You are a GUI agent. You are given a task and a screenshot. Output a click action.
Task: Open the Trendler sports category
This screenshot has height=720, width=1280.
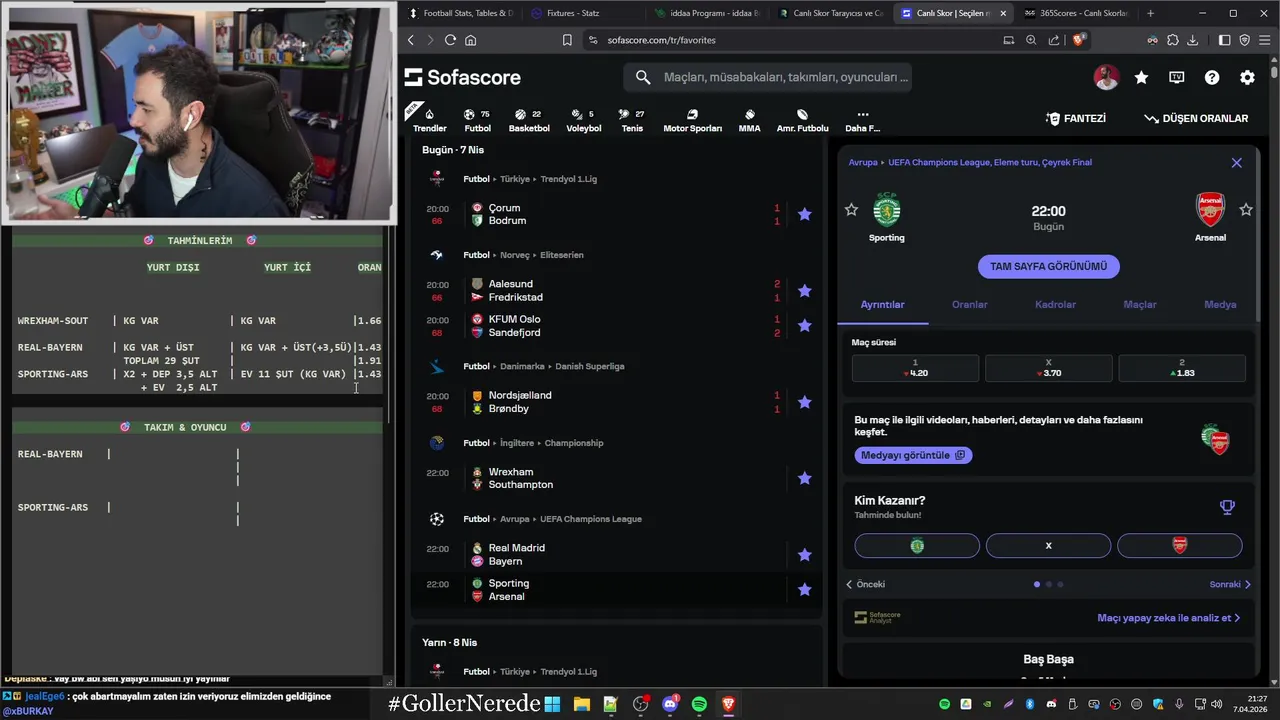coord(429,120)
